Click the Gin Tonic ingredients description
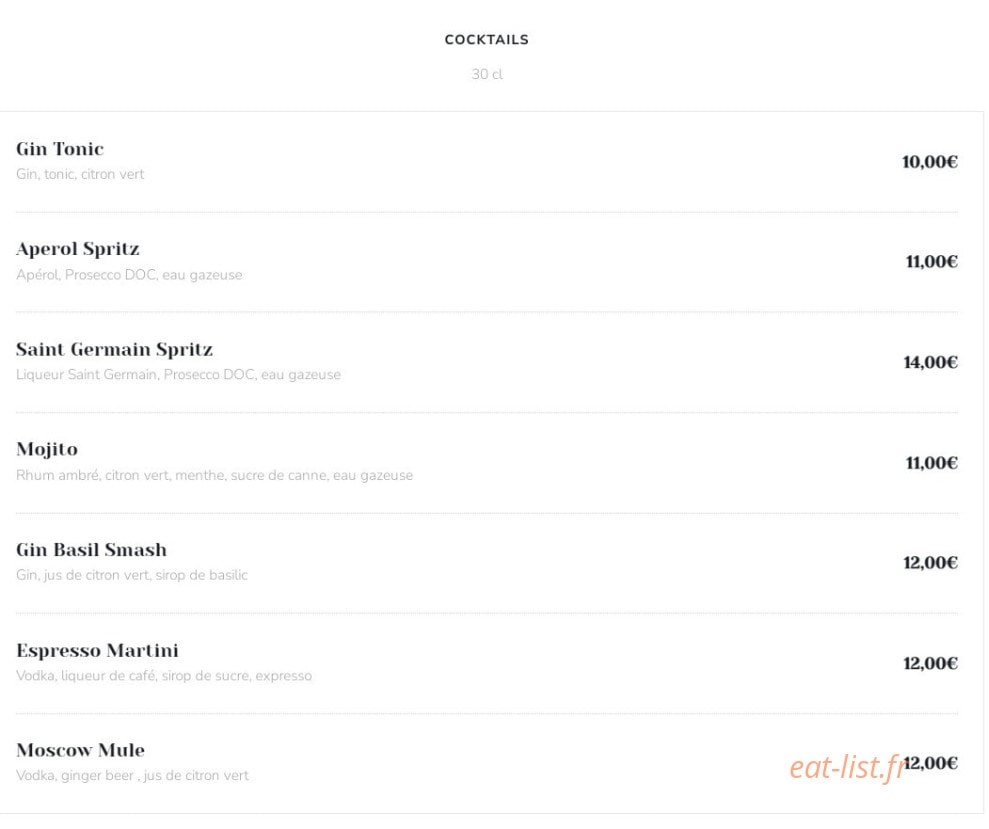 80,174
